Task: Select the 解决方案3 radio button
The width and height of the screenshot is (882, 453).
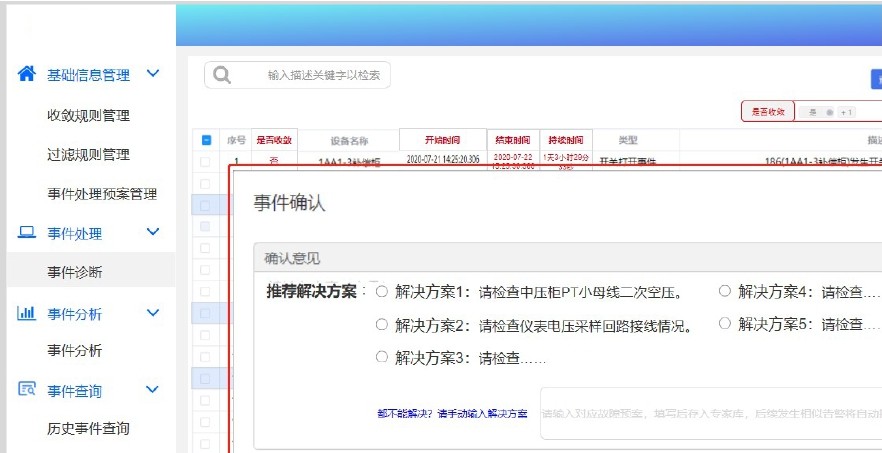Action: point(381,357)
